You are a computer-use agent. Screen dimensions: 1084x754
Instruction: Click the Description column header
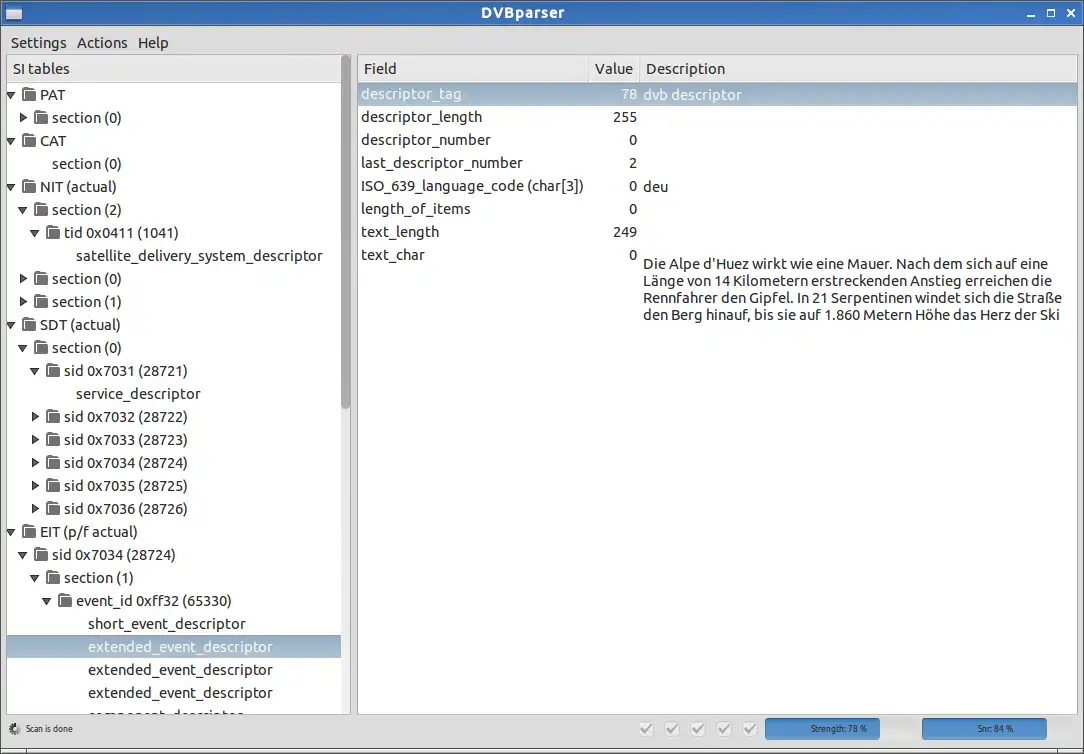pyautogui.click(x=858, y=68)
